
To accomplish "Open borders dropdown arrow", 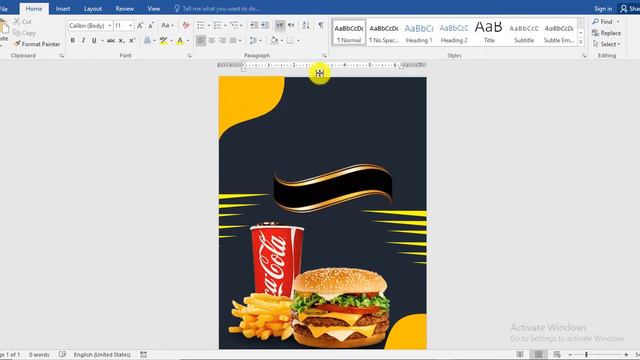I will [x=298, y=40].
